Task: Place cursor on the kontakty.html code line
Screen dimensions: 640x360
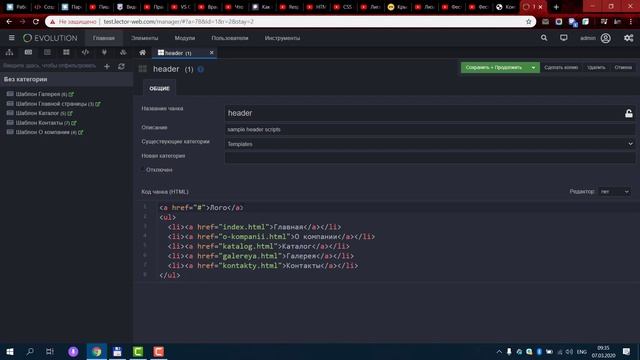Action: click(x=263, y=266)
